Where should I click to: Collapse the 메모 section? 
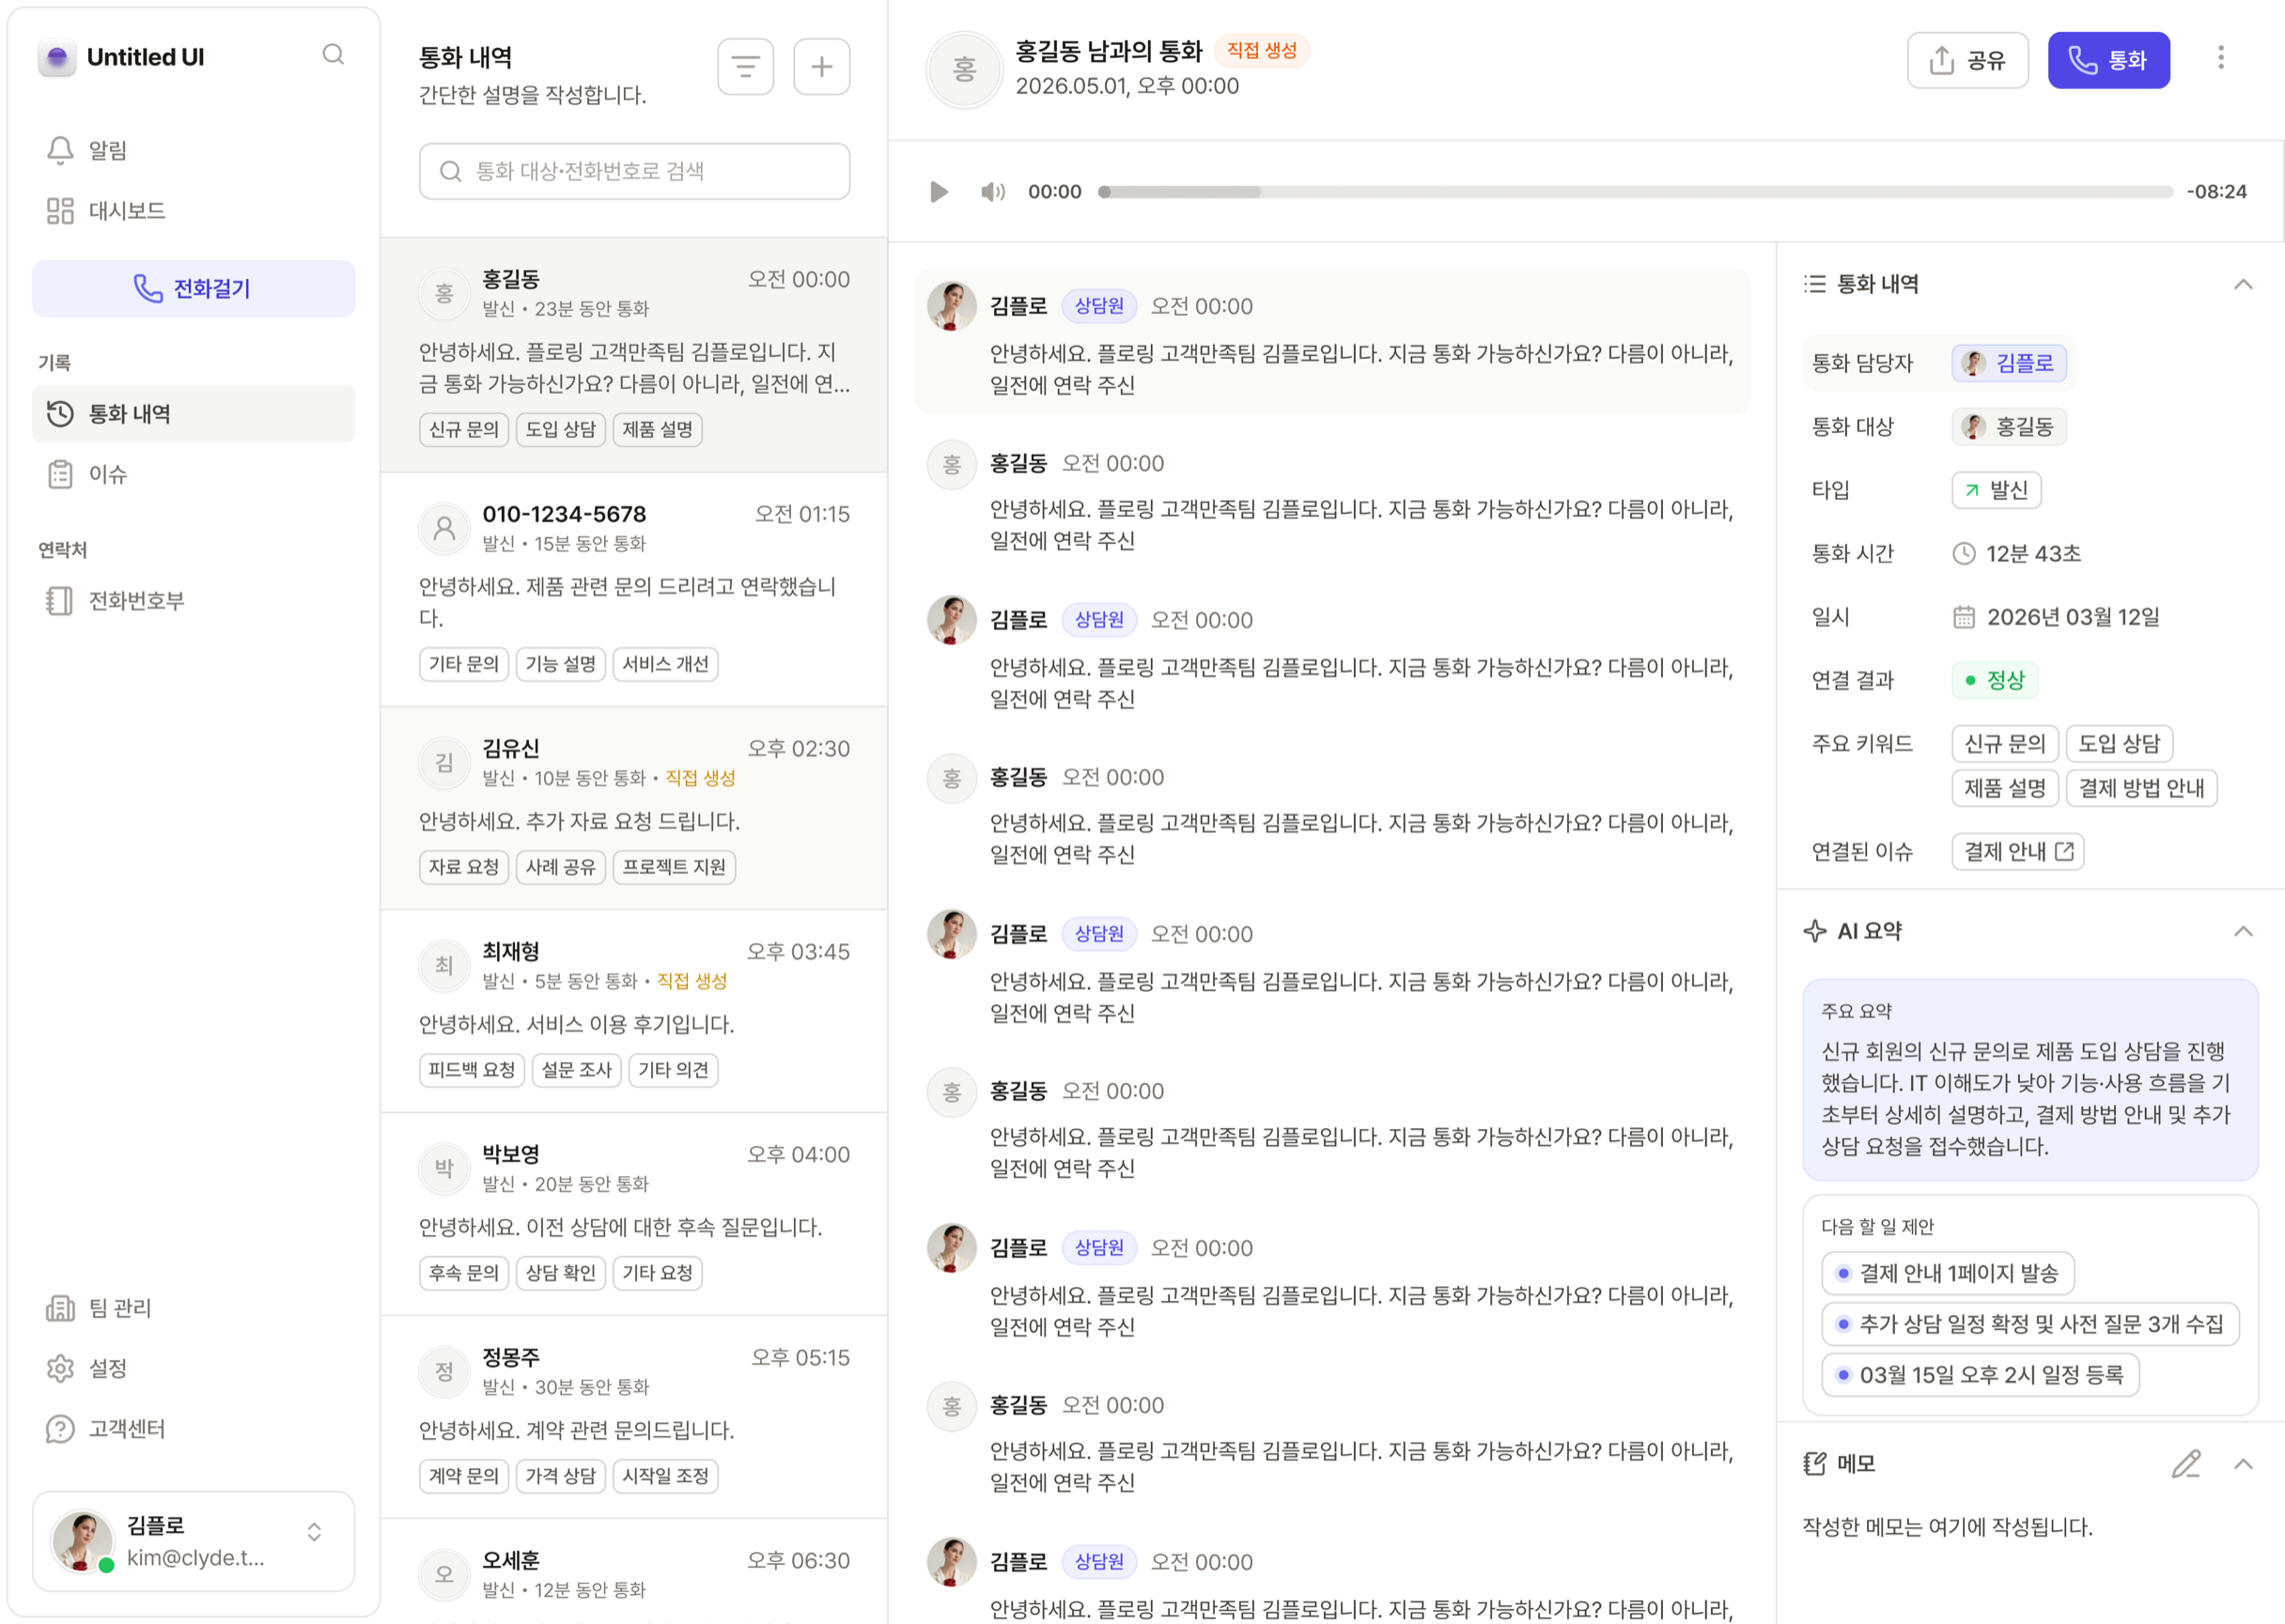(x=2243, y=1464)
